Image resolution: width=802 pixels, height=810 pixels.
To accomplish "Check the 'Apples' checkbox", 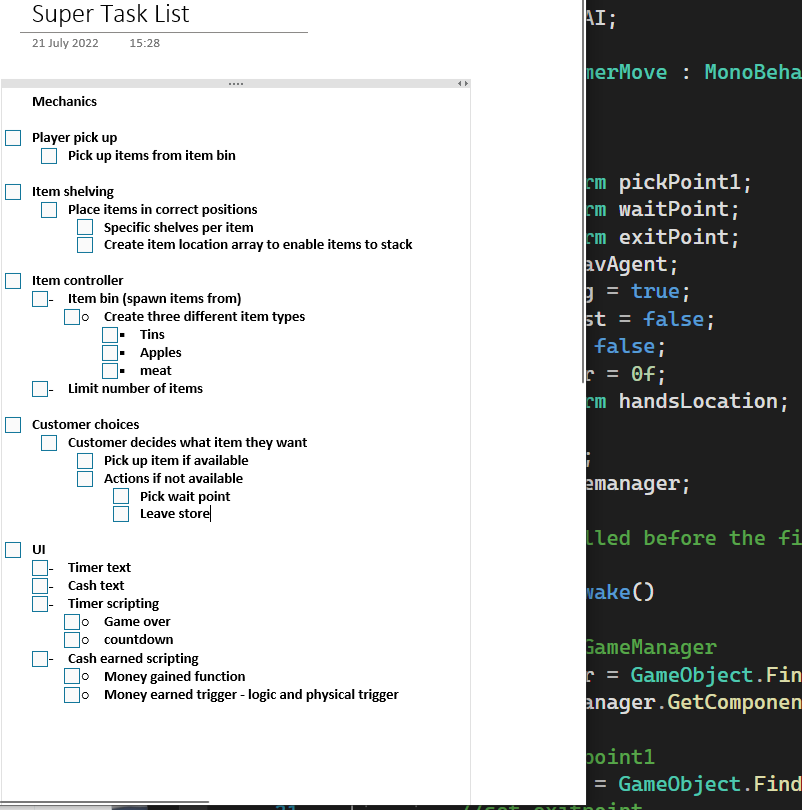I will tap(109, 353).
